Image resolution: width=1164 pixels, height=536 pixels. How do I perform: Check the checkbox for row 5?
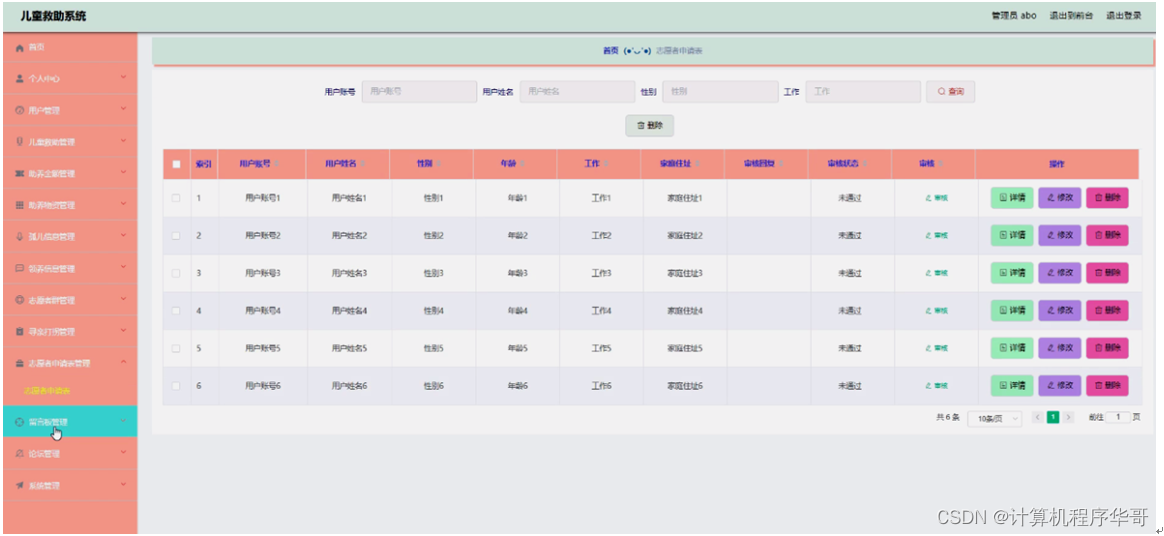pos(176,348)
